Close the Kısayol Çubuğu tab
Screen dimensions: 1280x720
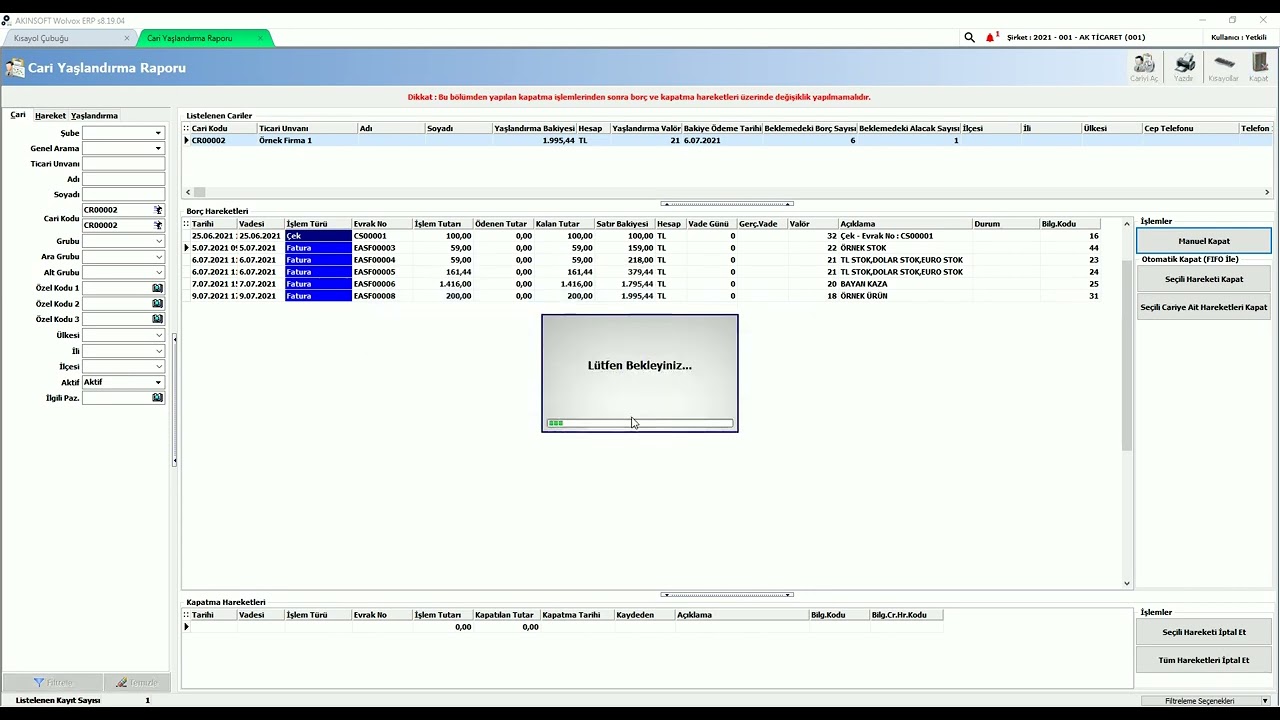tap(127, 38)
